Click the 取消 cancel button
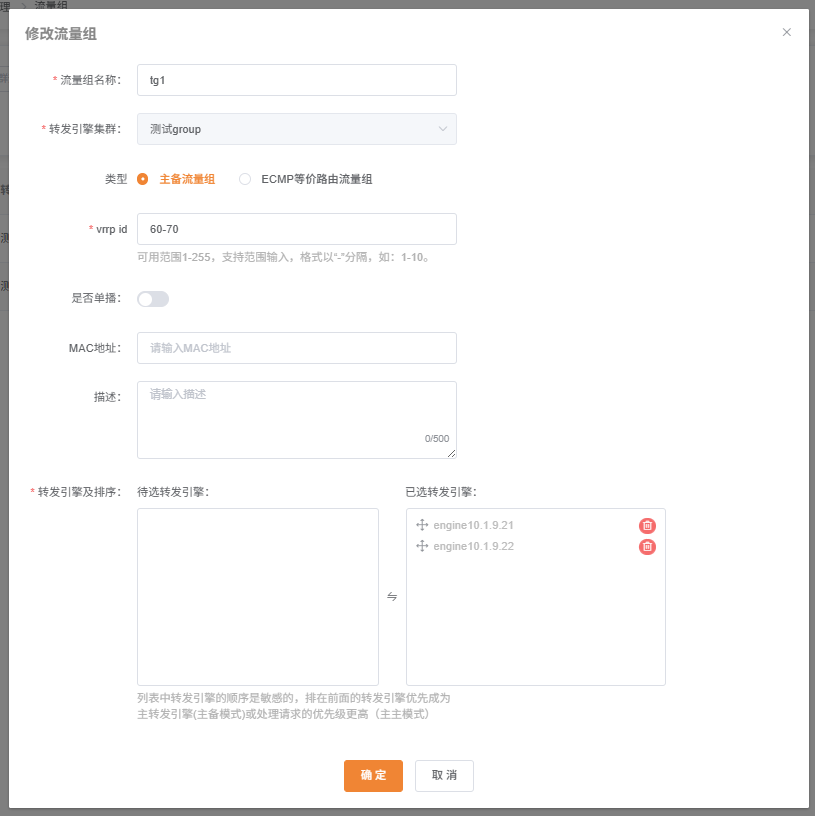 coord(444,775)
